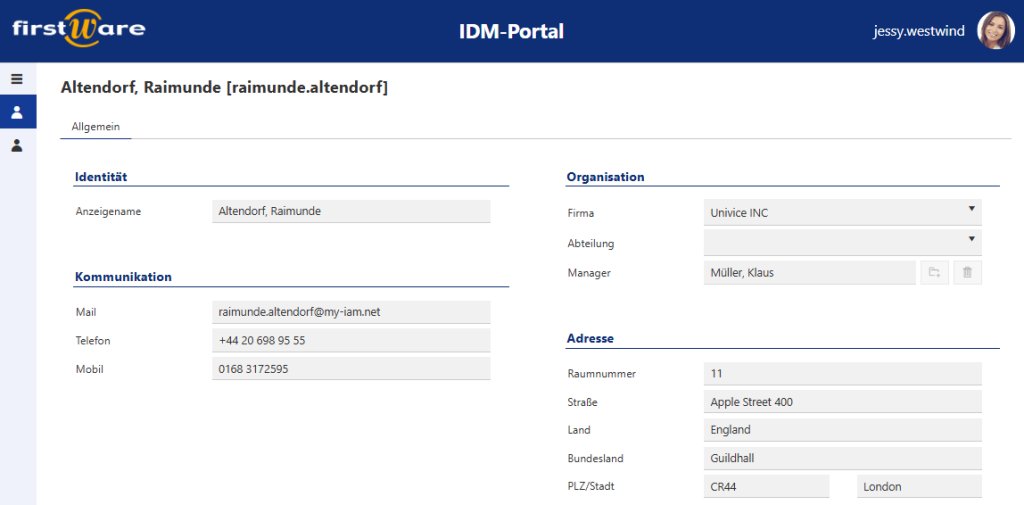Open jessy.westwind profile avatar

pos(995,31)
